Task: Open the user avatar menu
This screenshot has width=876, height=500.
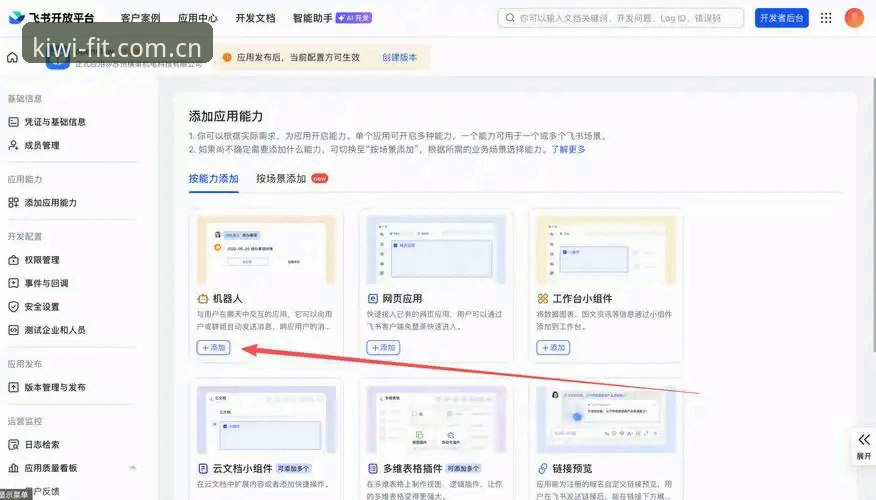Action: click(854, 18)
